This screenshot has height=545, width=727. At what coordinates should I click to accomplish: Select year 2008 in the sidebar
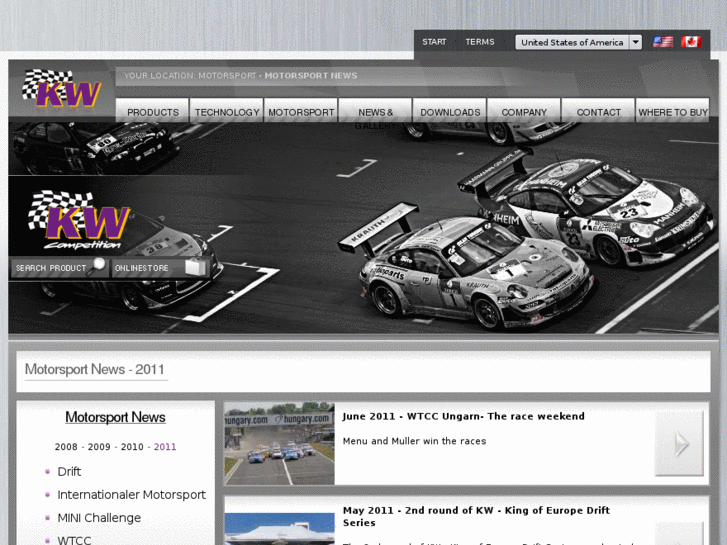pyautogui.click(x=66, y=447)
